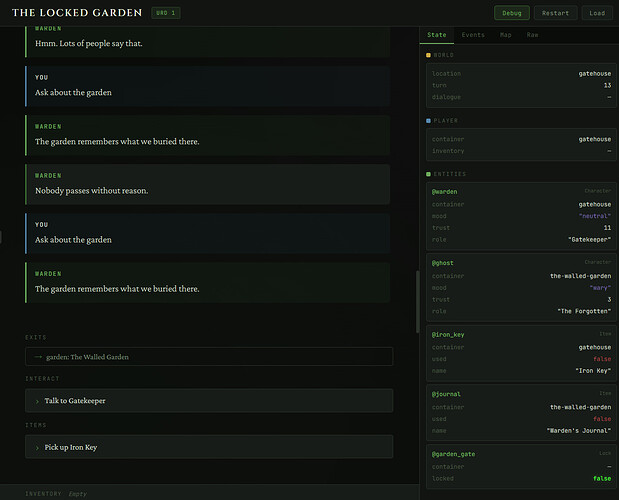Screen dimensions: 619x500
Task: Click the arrow icon beside garden exit
Action: (x=37, y=357)
